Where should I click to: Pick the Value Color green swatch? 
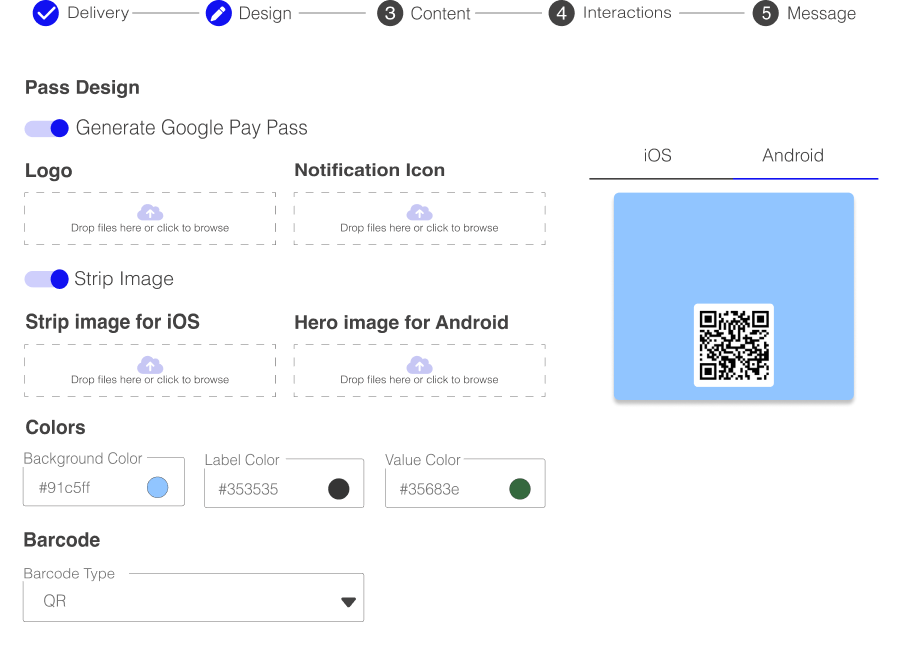(519, 489)
